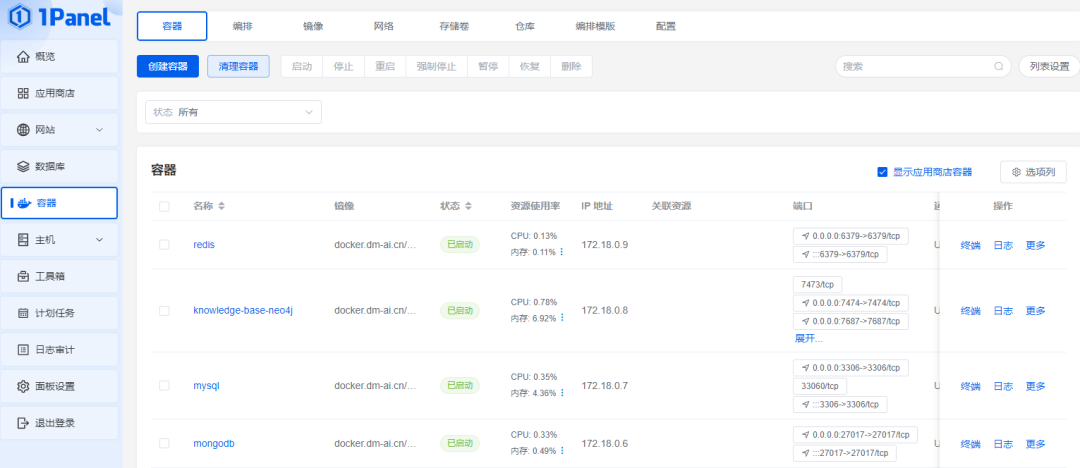Screen dimensions: 1080x468
Task: Click the 创建容器 button
Action: [x=168, y=67]
